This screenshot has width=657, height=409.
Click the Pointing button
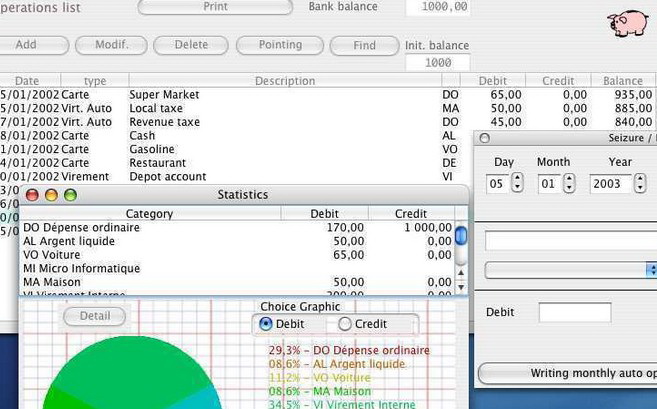[x=280, y=45]
